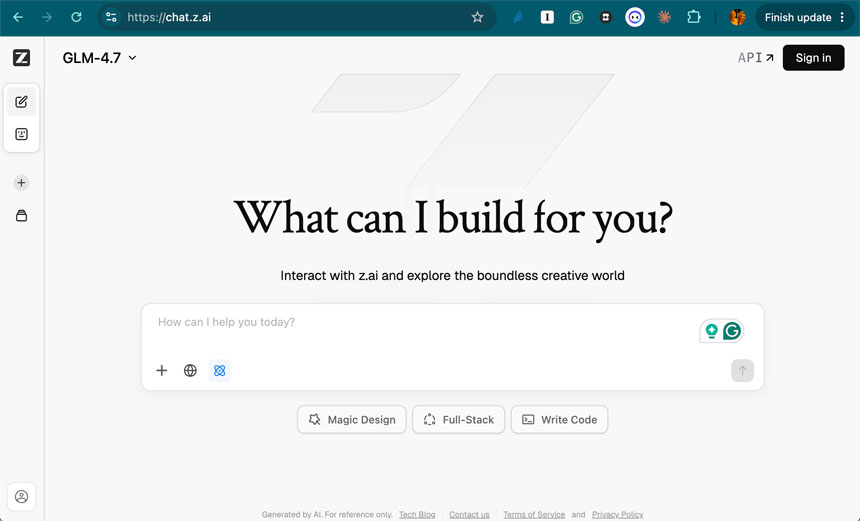Open the user profile icon at the sidebar bottom
860x521 pixels.
pos(21,497)
